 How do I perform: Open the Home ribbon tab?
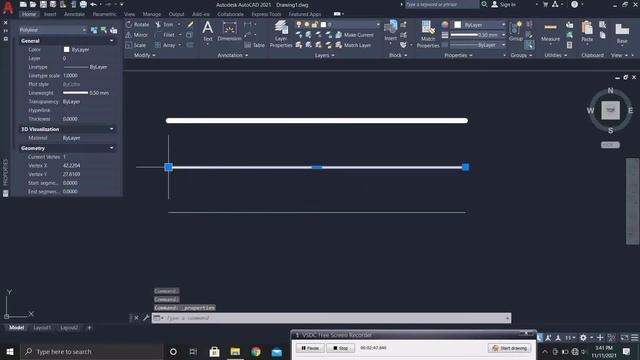click(x=29, y=14)
